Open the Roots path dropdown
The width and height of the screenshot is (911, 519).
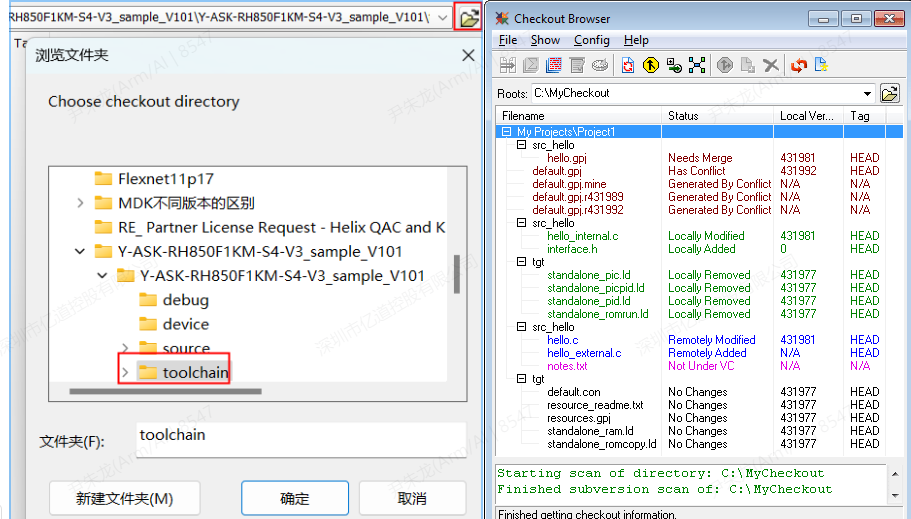tap(866, 93)
